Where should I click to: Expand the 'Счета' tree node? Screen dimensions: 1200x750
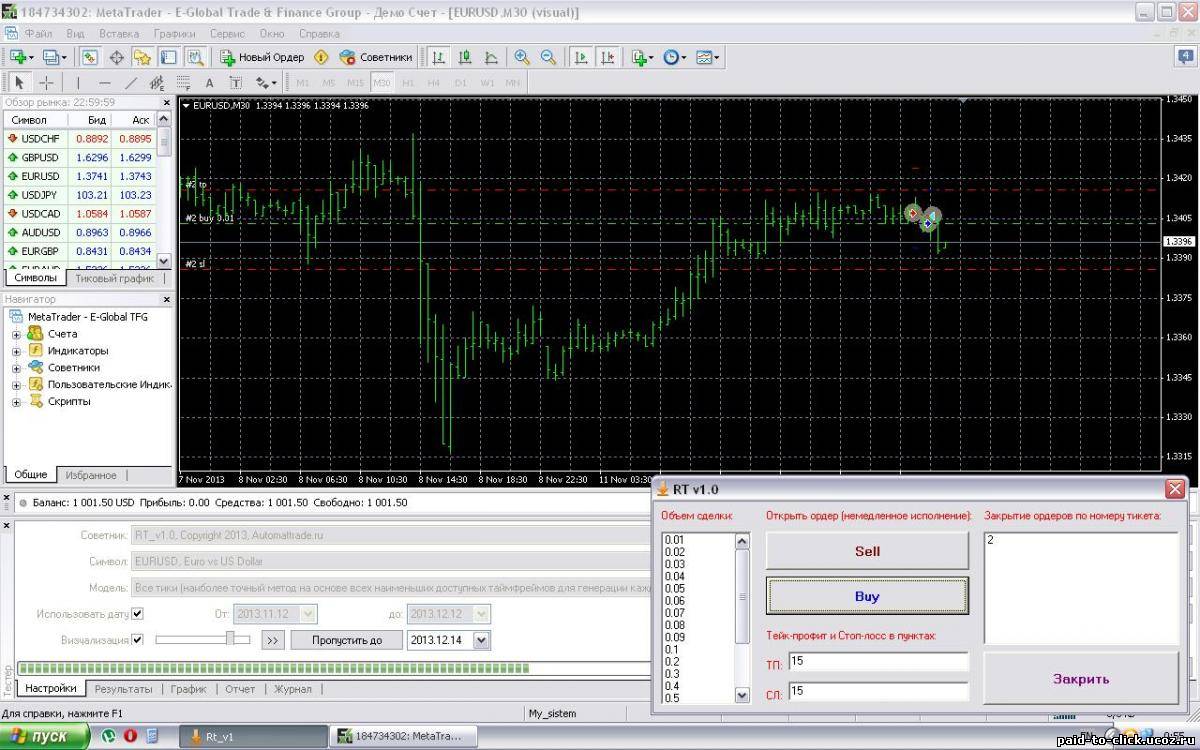tap(16, 334)
